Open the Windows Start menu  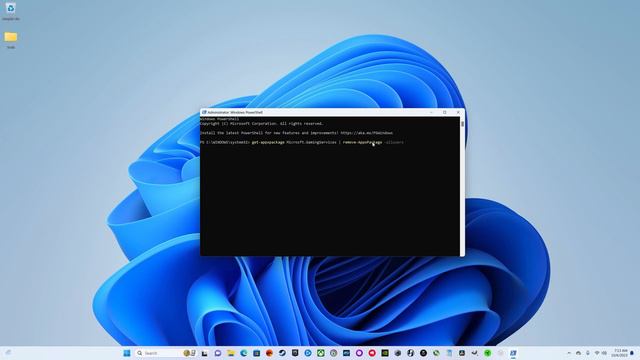(127, 353)
